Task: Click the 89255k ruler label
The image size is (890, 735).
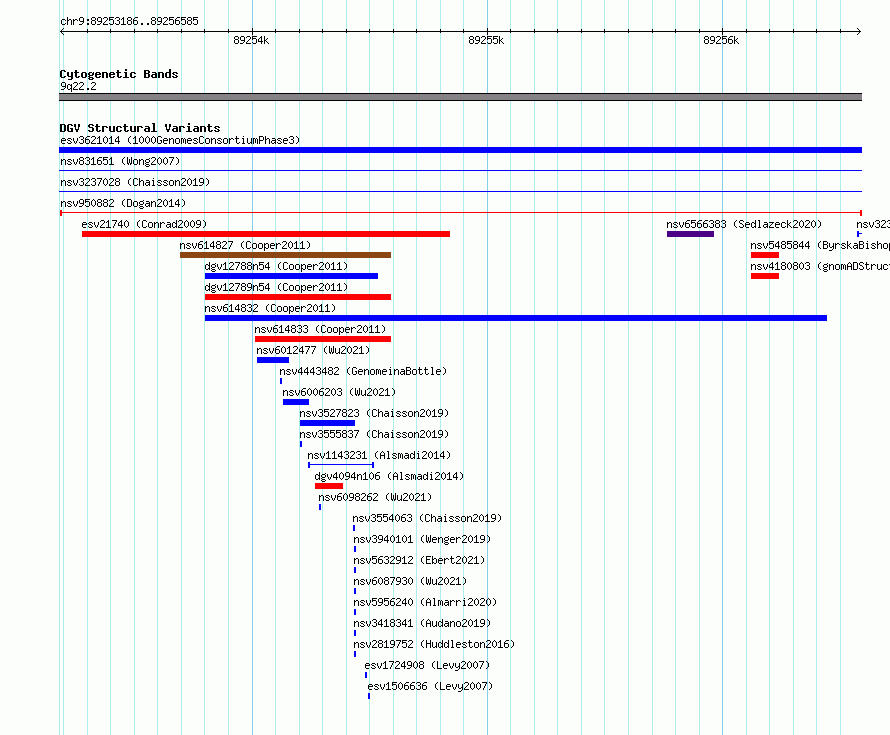Action: click(x=486, y=40)
